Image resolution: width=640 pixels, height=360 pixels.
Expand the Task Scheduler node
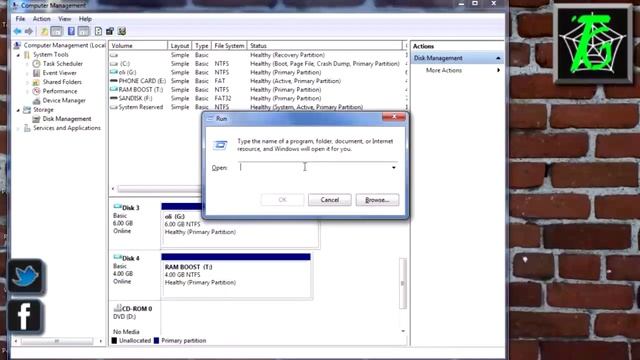28,64
